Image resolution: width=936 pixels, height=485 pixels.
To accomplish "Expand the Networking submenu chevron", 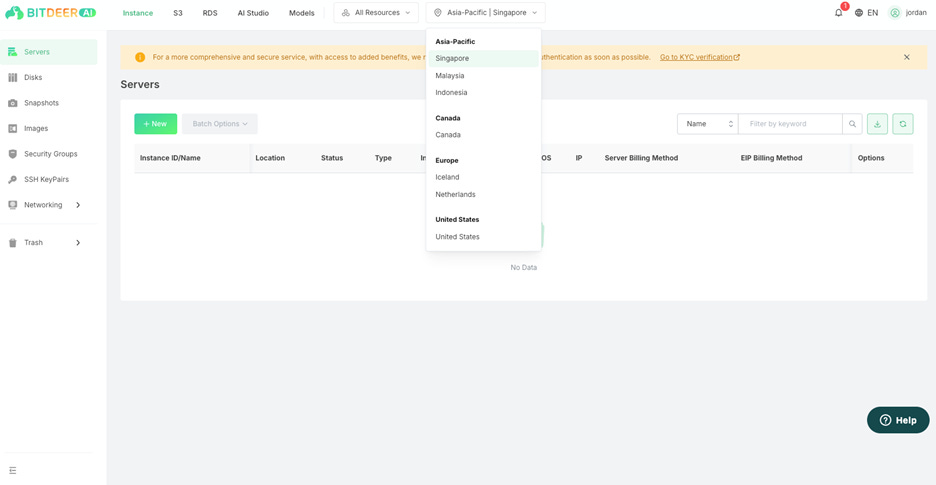I will coord(78,205).
